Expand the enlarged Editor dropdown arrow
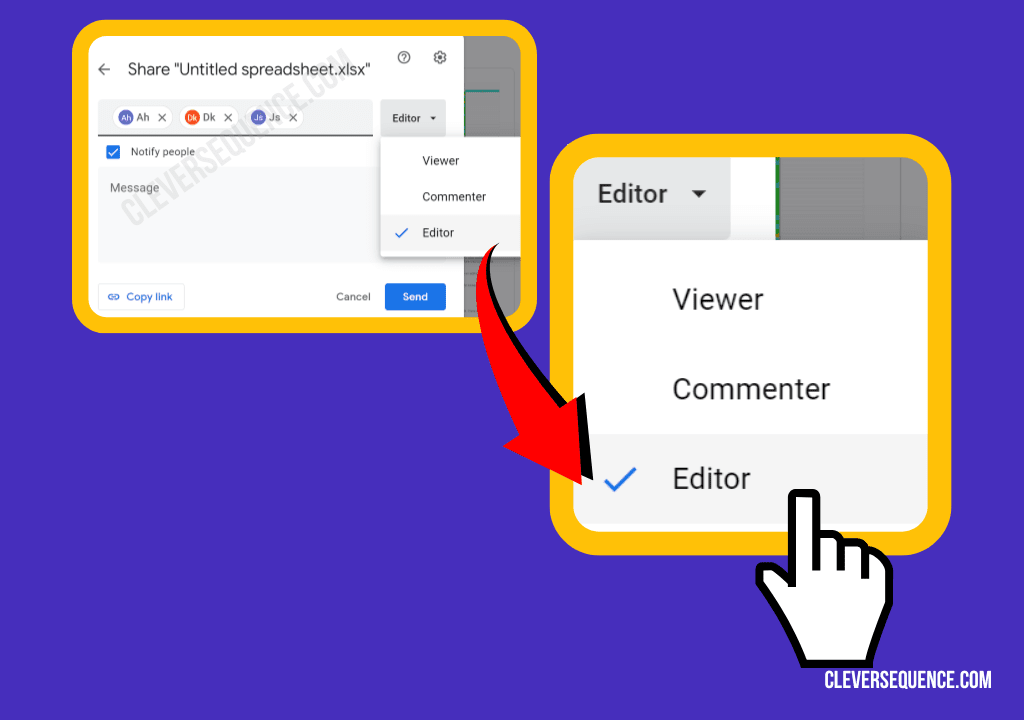 click(x=698, y=194)
